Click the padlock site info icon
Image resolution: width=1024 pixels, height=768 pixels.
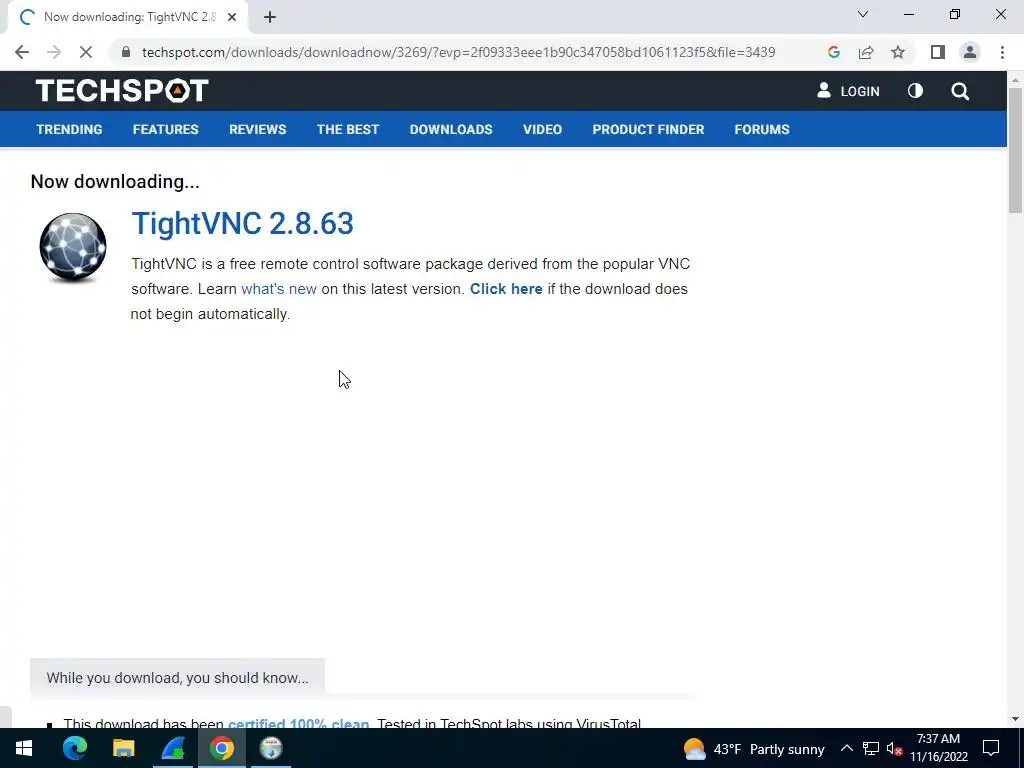[x=126, y=52]
